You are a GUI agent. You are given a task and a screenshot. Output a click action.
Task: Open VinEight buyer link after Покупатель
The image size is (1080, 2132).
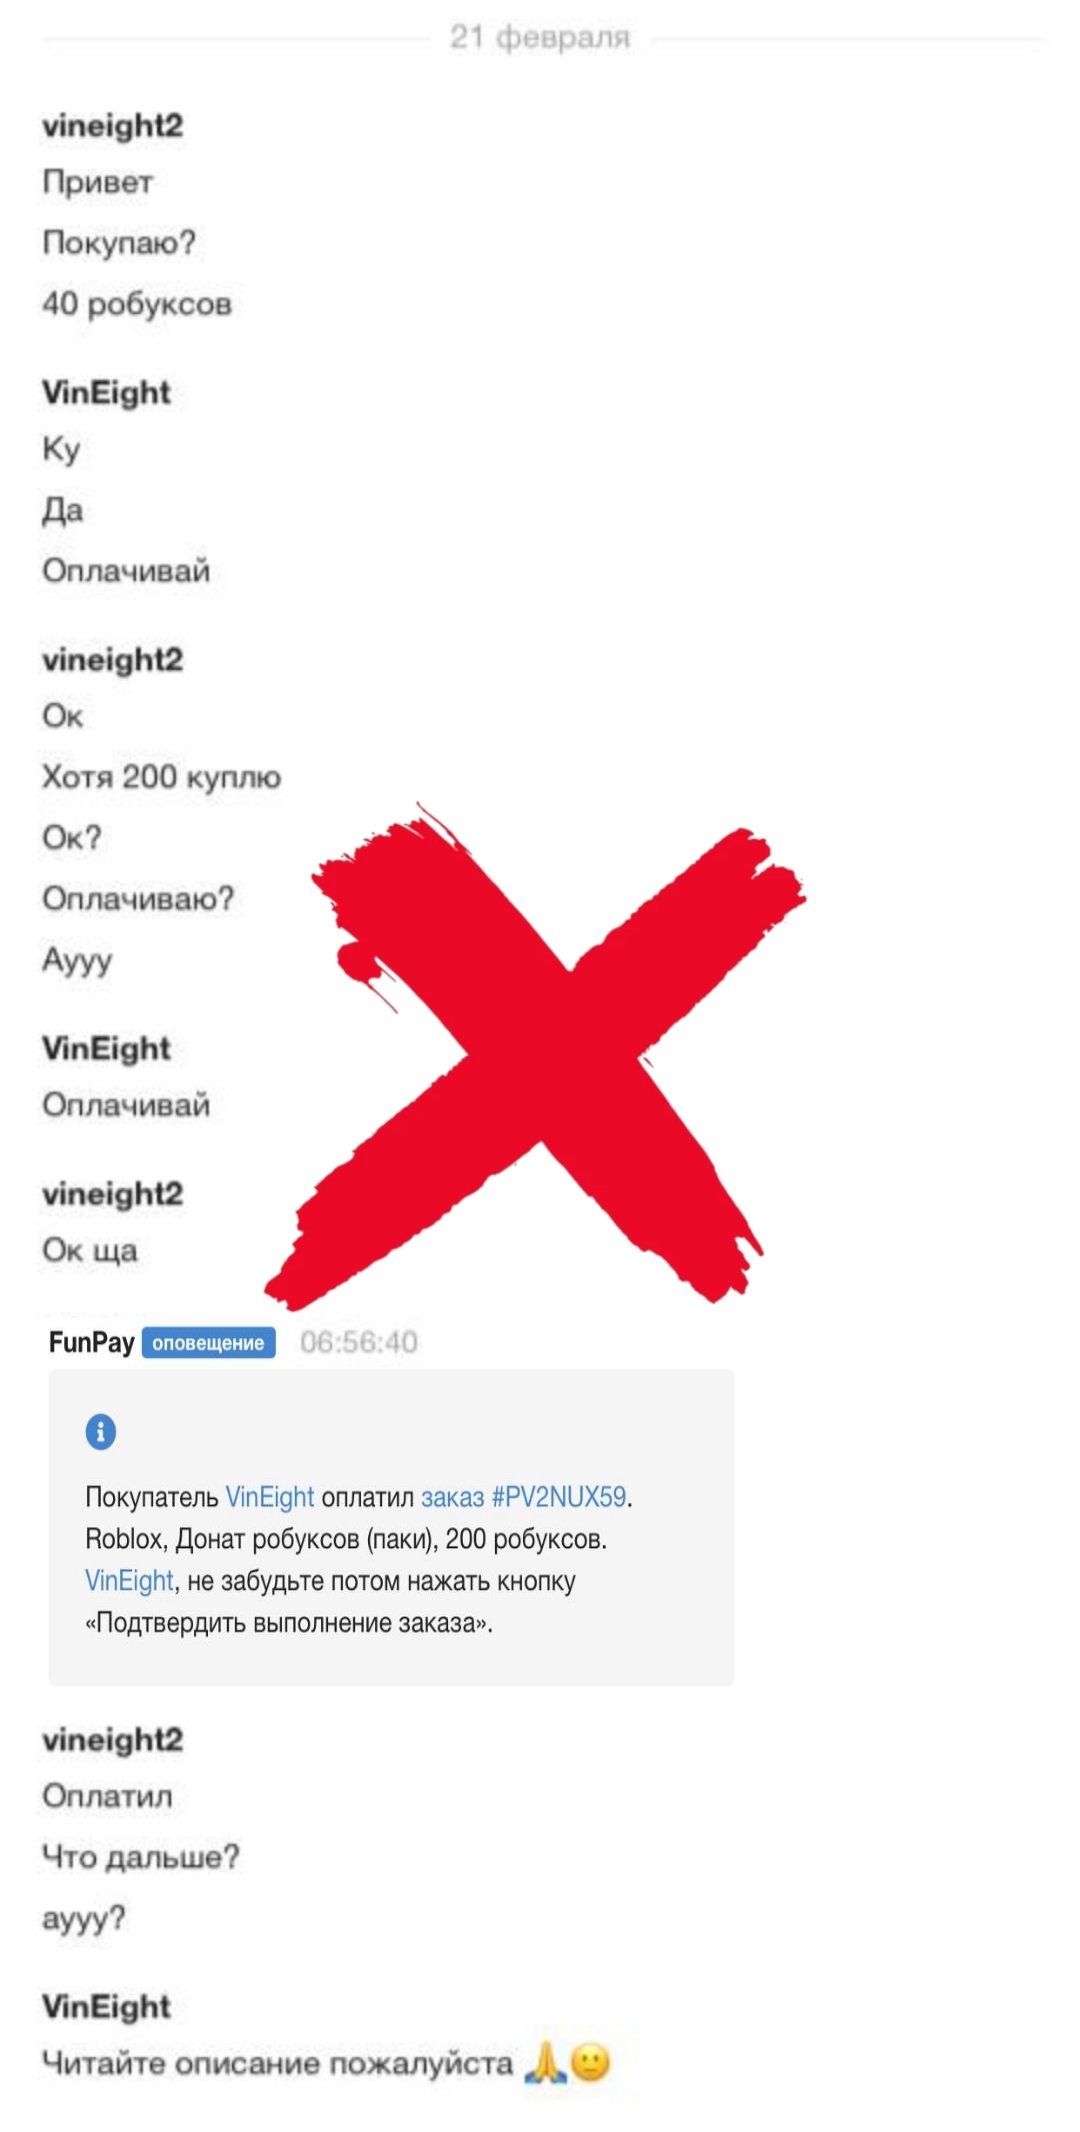point(270,1497)
